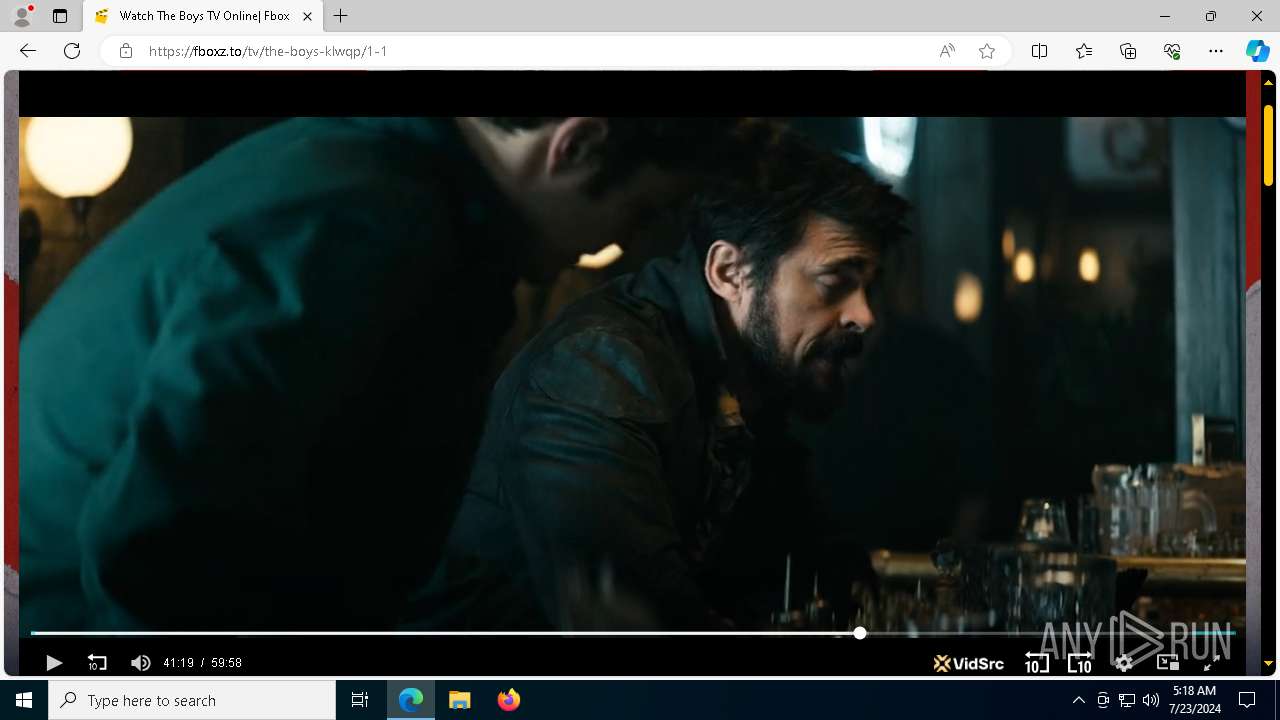Open browser Collections

coord(1128,51)
